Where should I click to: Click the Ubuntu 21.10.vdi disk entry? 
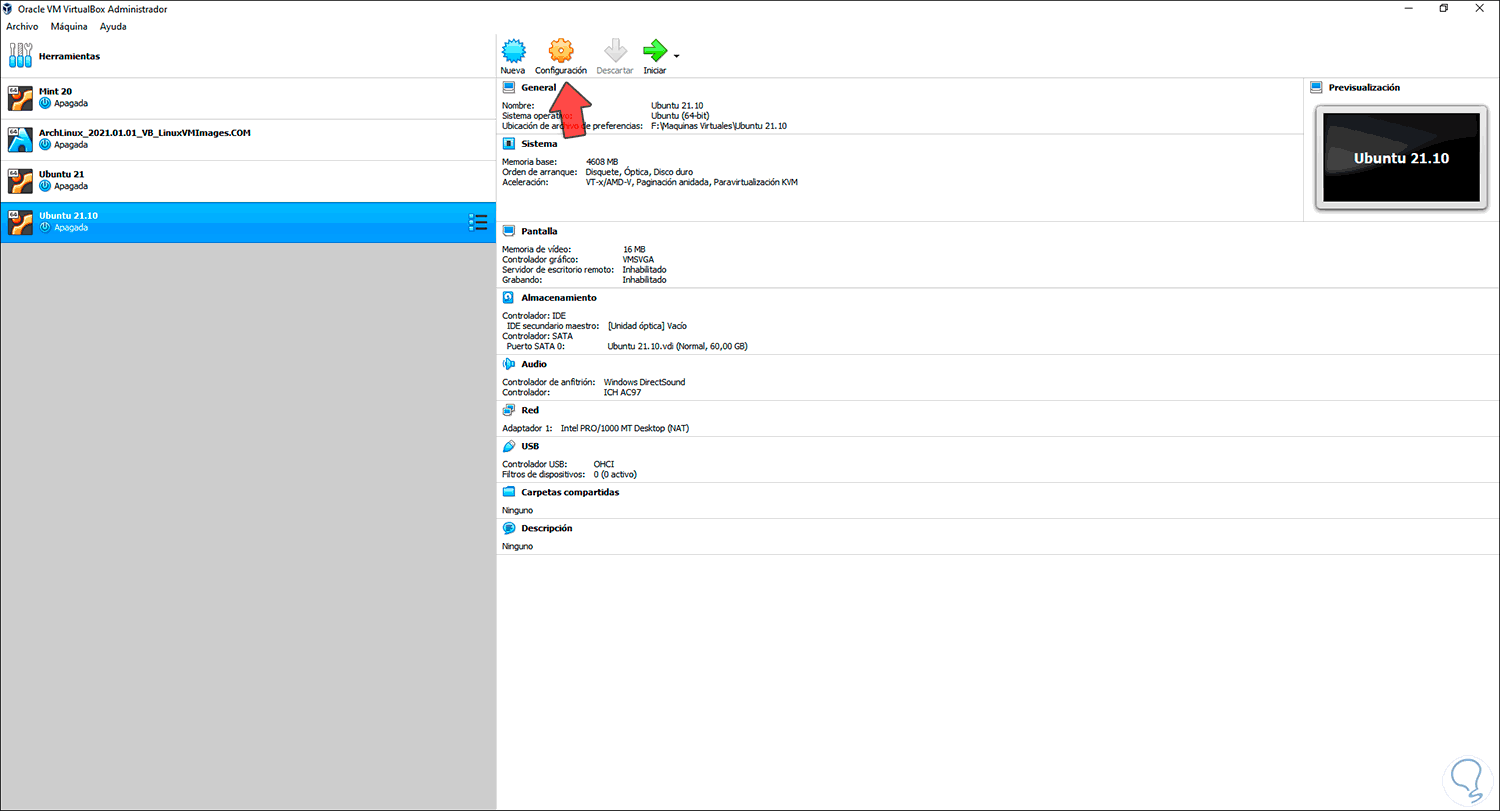[678, 346]
